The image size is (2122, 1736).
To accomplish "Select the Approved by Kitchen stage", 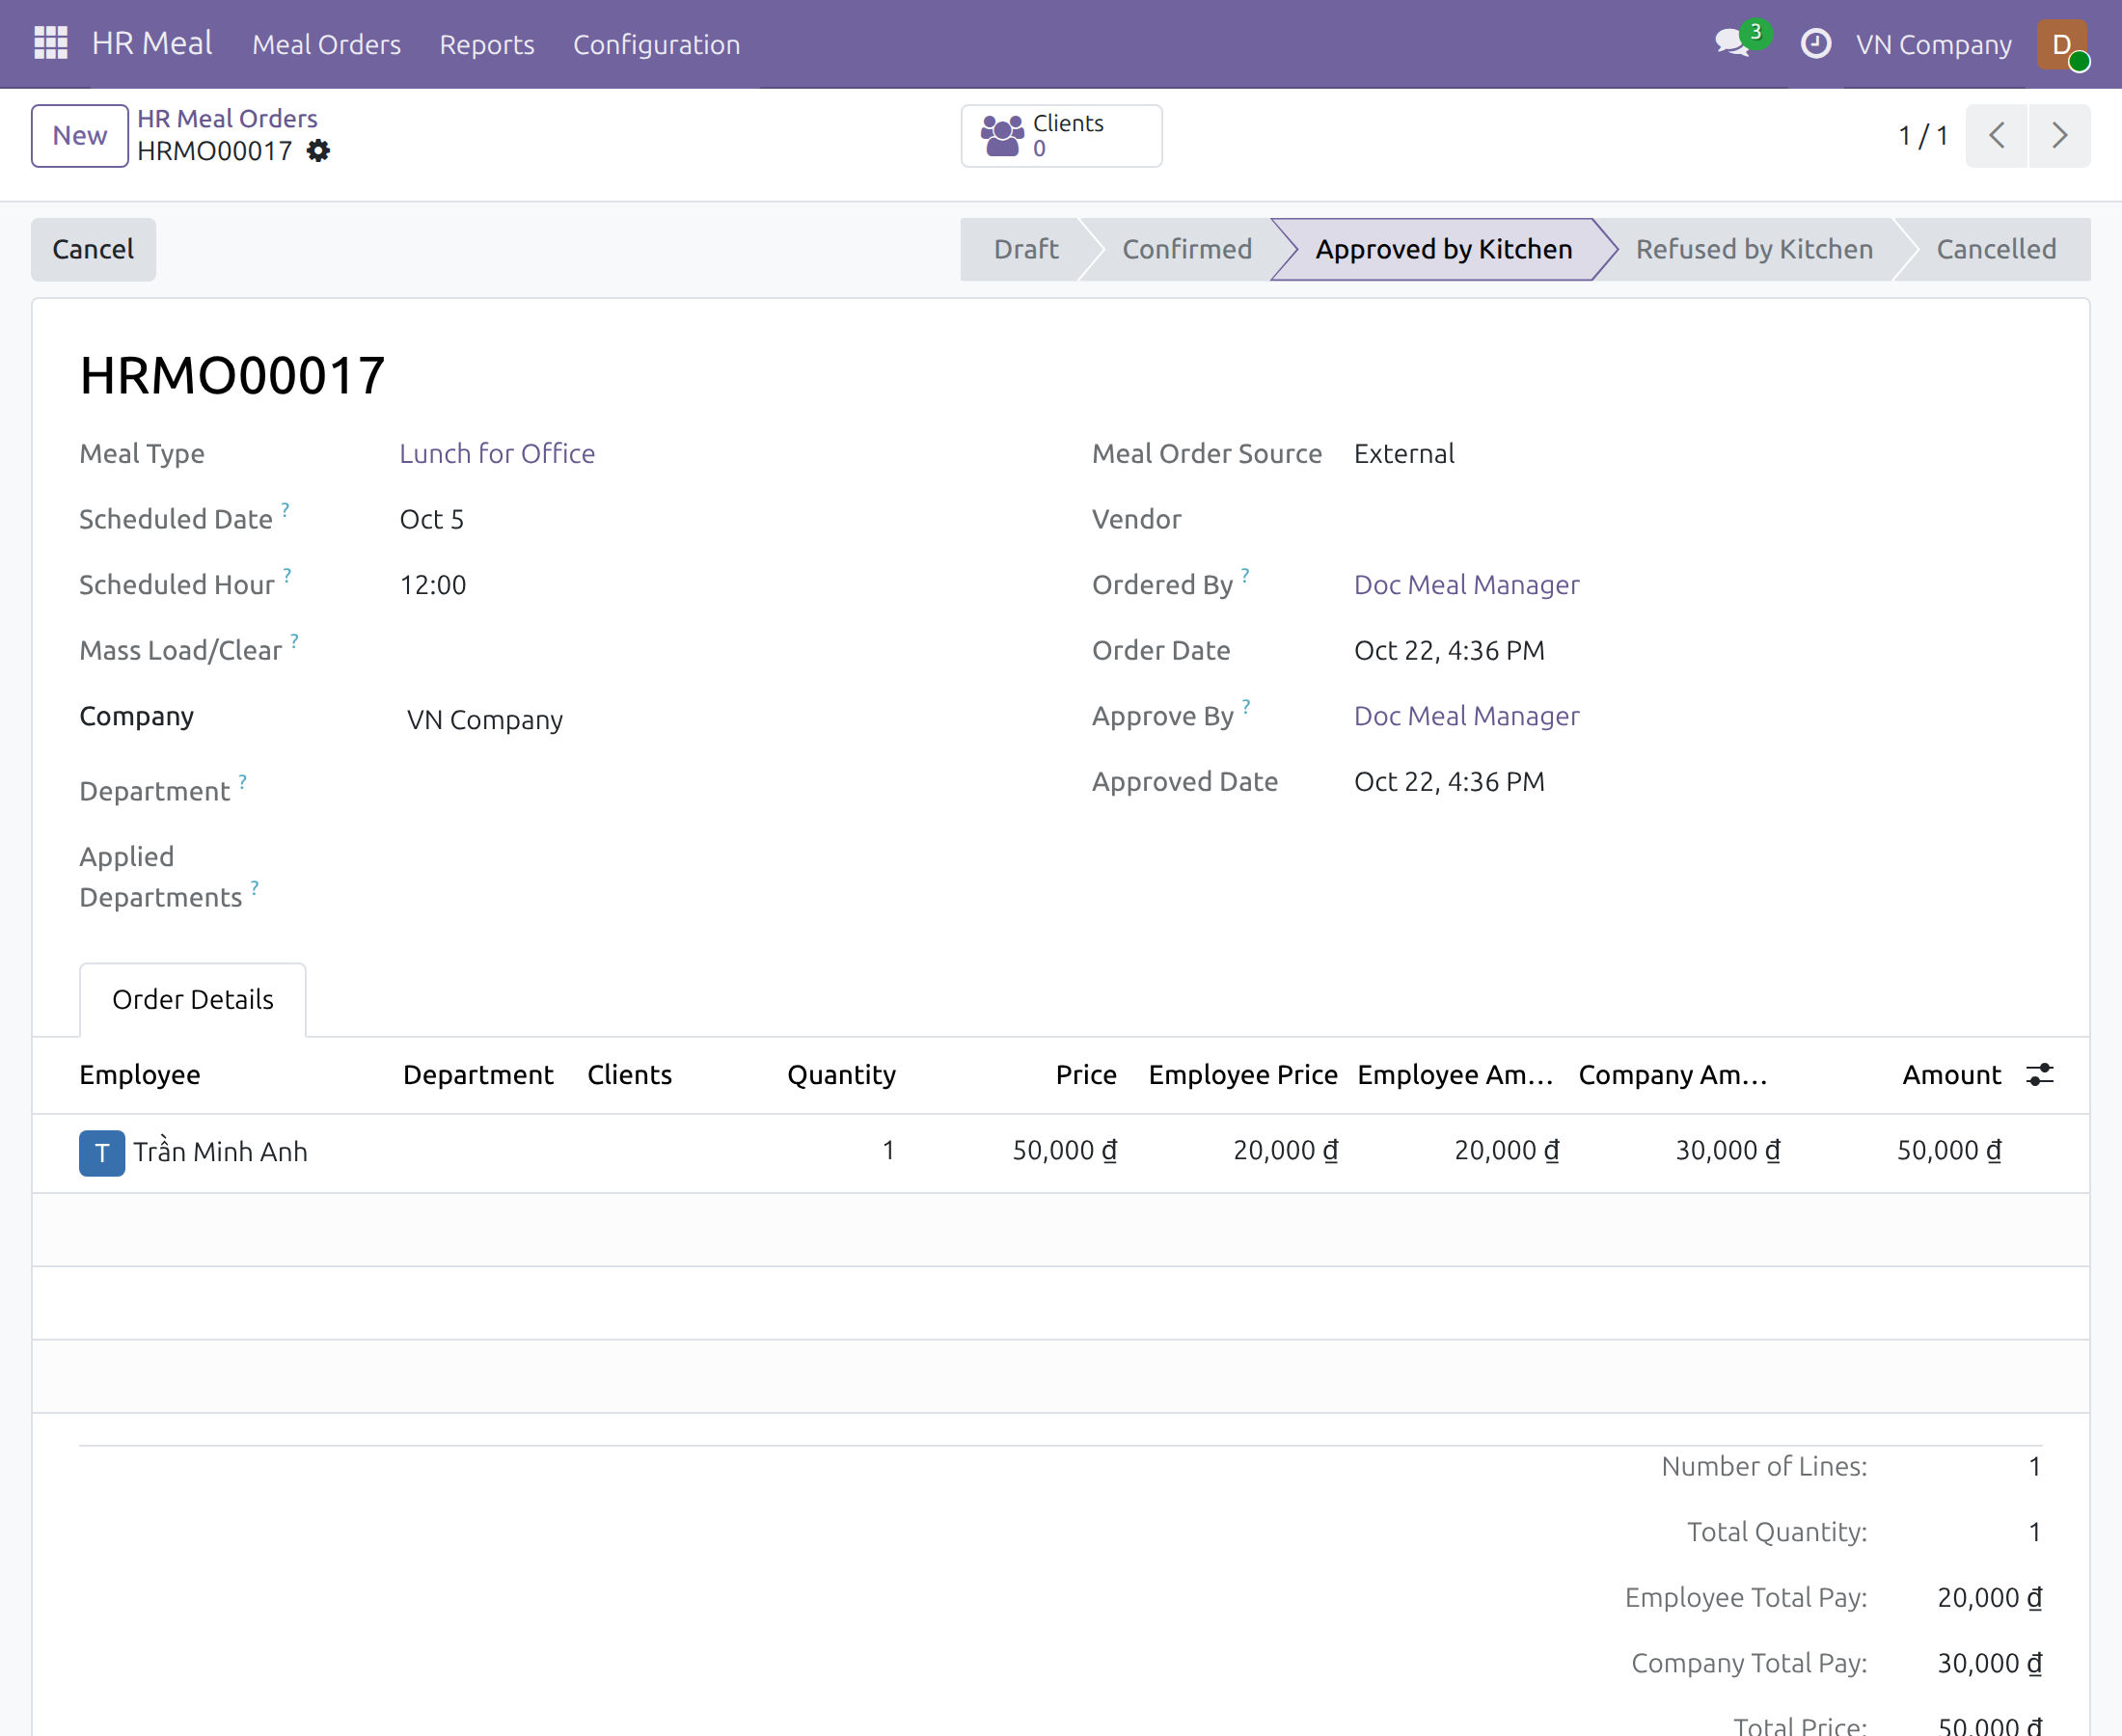I will pos(1444,249).
